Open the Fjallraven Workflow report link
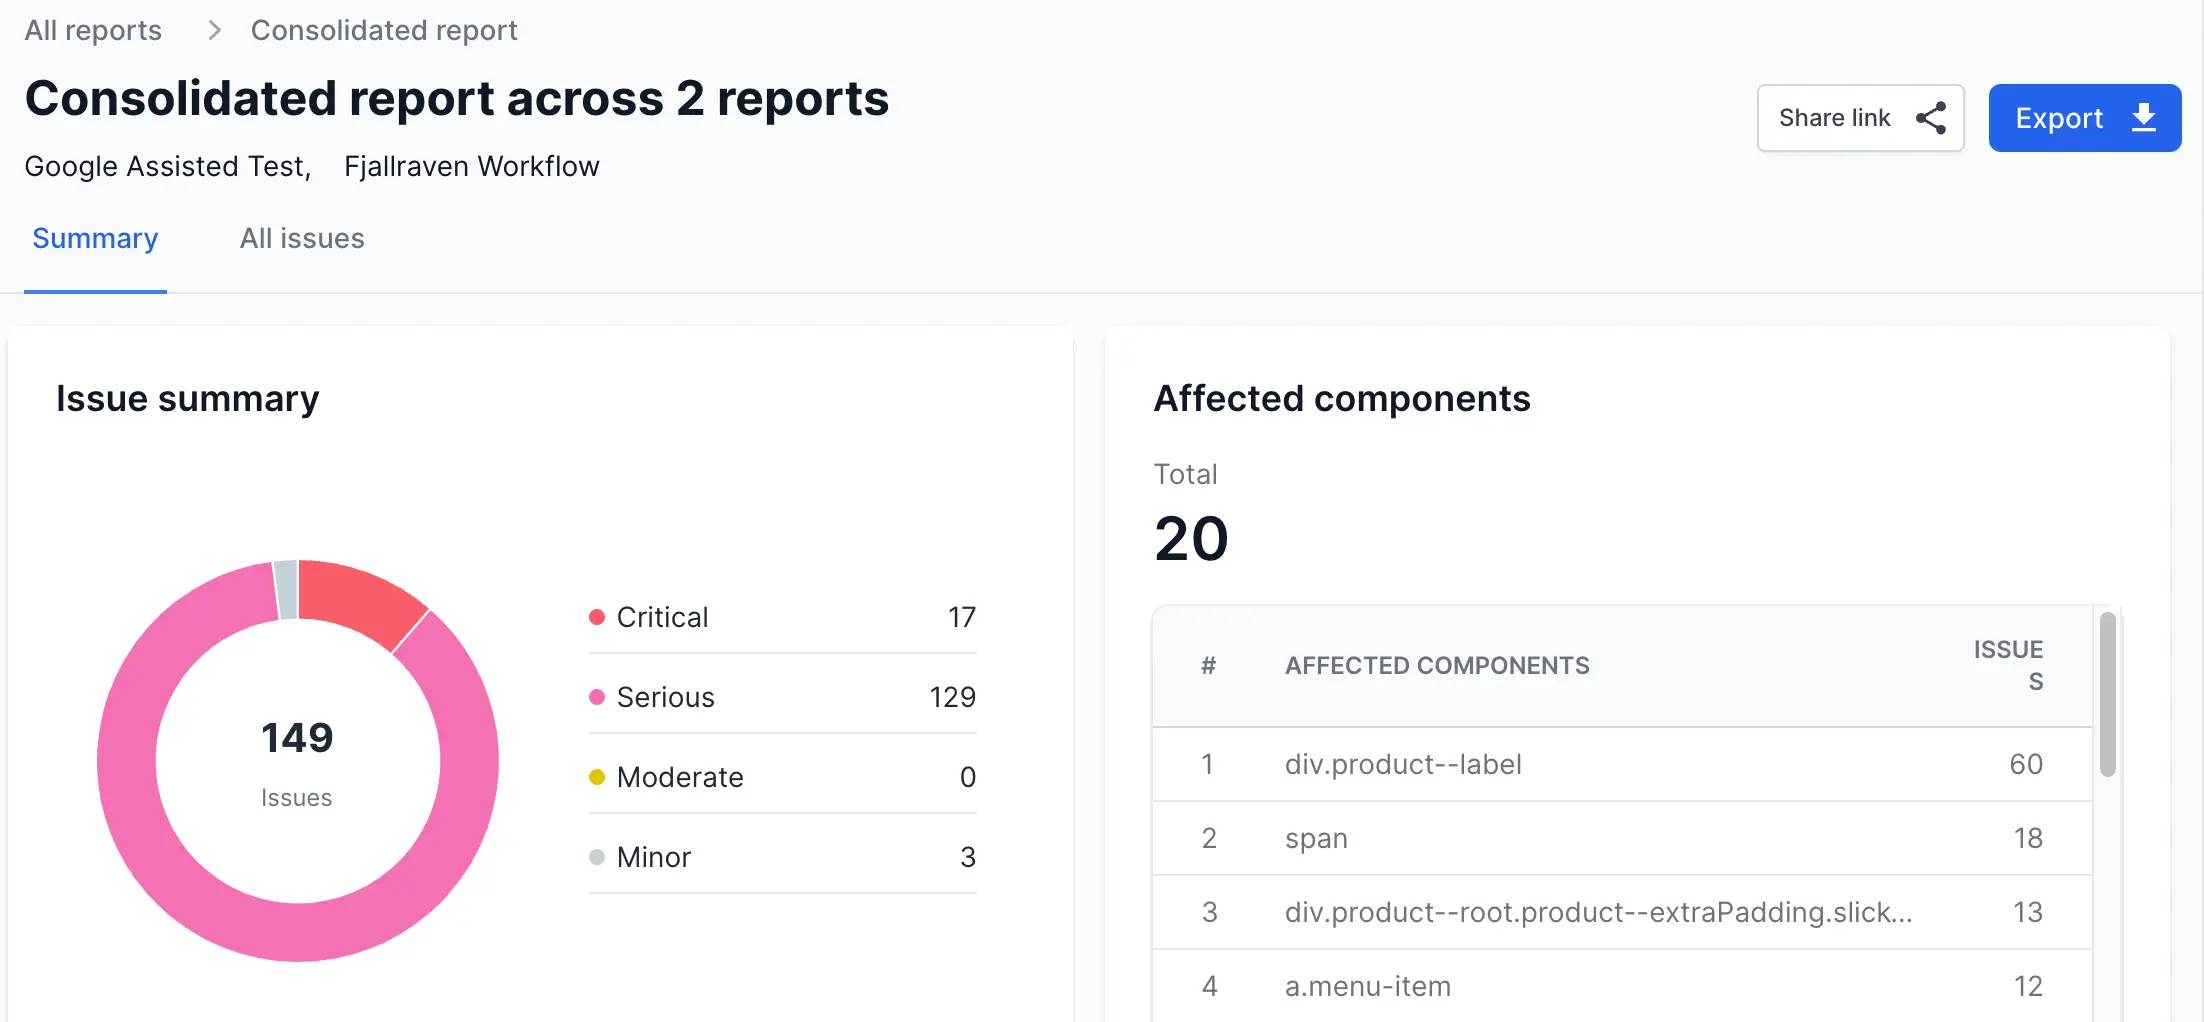The width and height of the screenshot is (2204, 1022). coord(471,166)
